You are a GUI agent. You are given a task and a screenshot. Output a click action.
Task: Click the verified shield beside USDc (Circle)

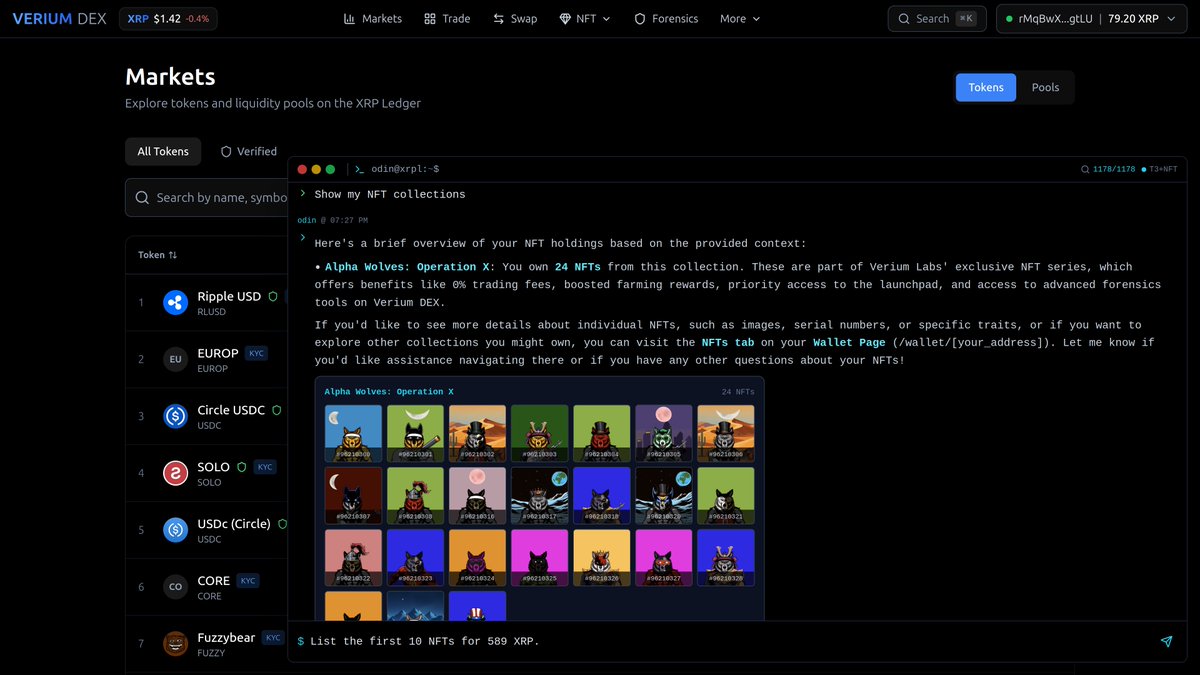[283, 523]
